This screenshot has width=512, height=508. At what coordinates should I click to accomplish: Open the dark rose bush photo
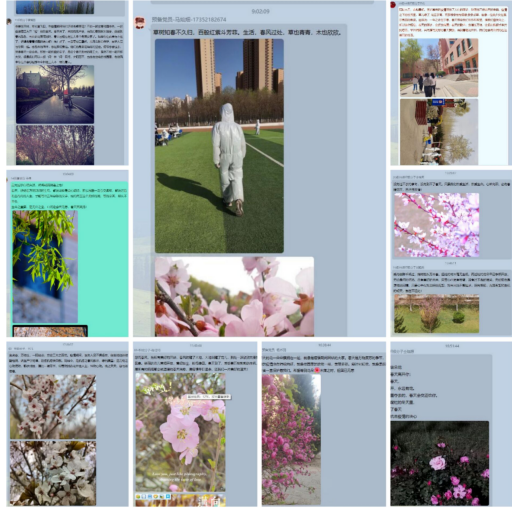tap(440, 464)
